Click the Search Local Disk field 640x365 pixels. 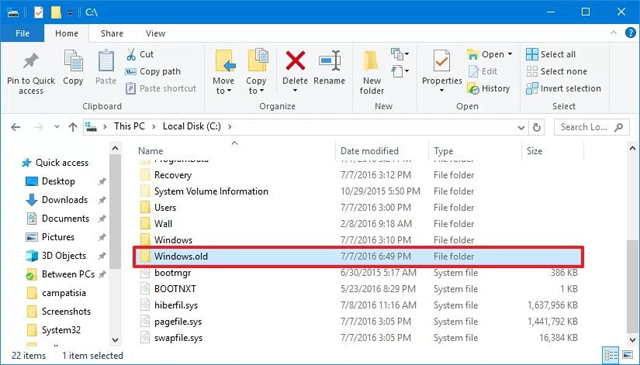click(591, 127)
